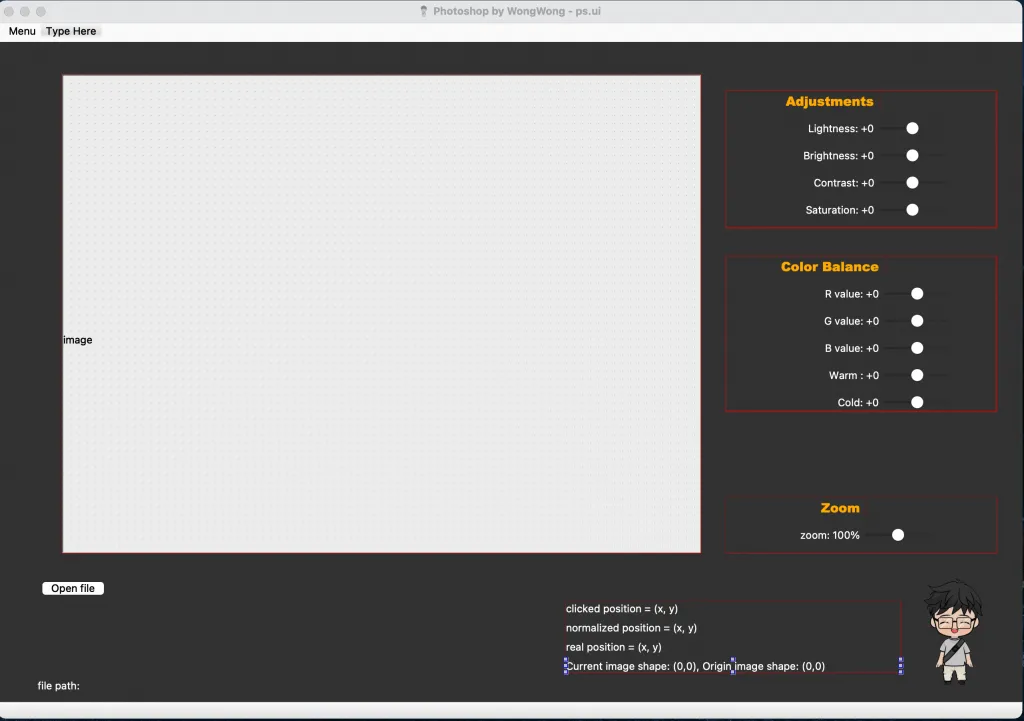Click the 'file path:' label
The width and height of the screenshot is (1024, 721).
pyautogui.click(x=58, y=686)
